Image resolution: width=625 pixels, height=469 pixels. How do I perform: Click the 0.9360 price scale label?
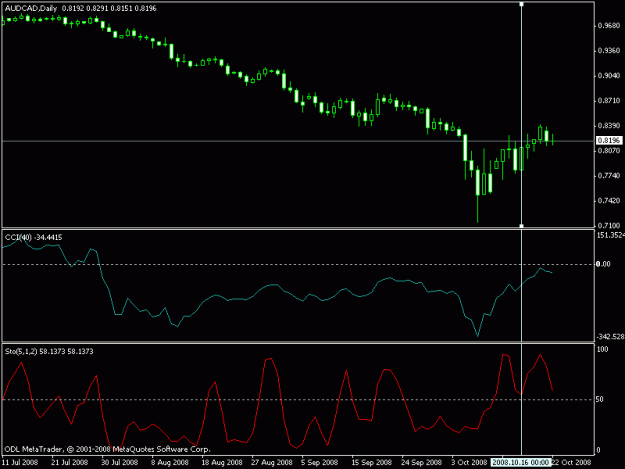click(609, 51)
